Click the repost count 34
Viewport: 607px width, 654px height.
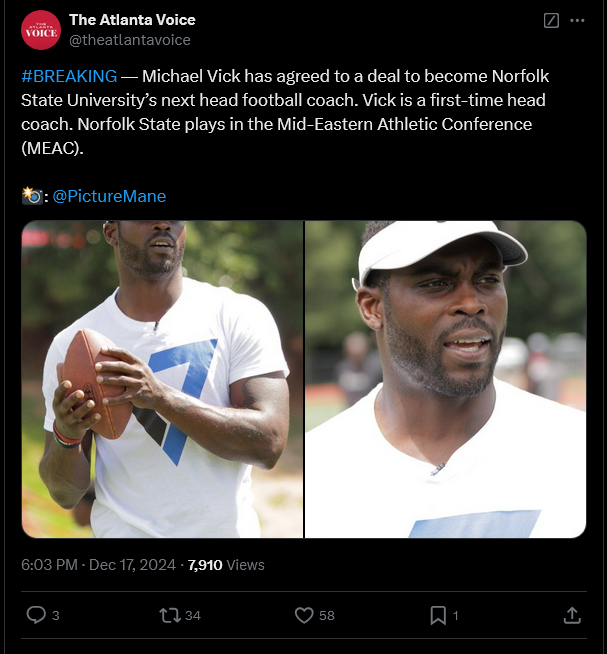(193, 616)
